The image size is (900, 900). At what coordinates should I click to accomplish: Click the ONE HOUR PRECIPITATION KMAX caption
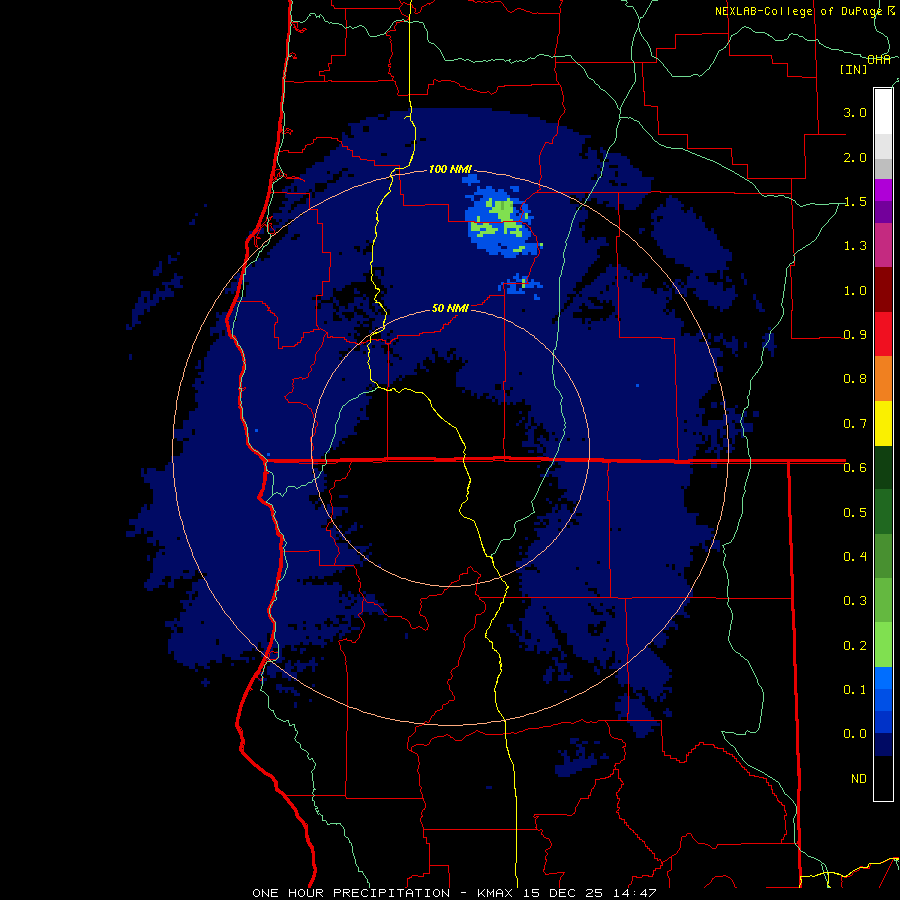[x=454, y=893]
